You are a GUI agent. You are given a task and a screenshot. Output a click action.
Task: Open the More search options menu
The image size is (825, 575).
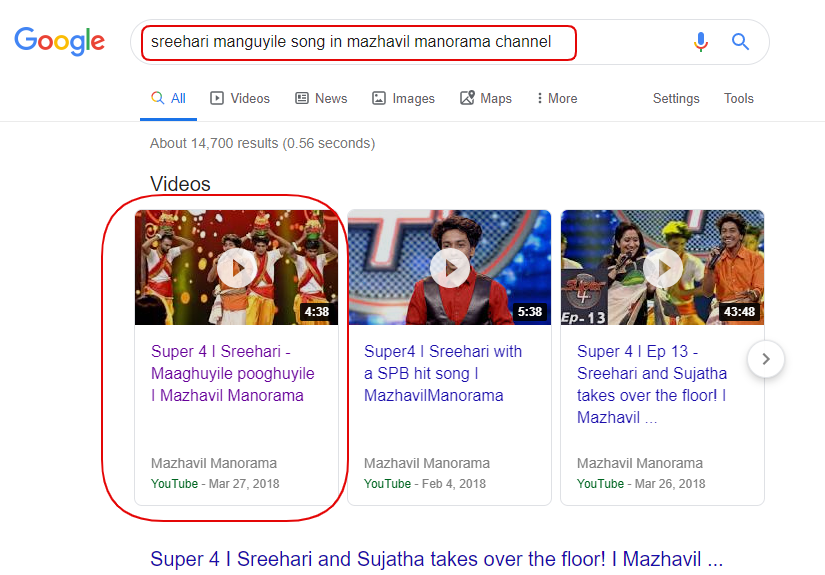tap(557, 98)
